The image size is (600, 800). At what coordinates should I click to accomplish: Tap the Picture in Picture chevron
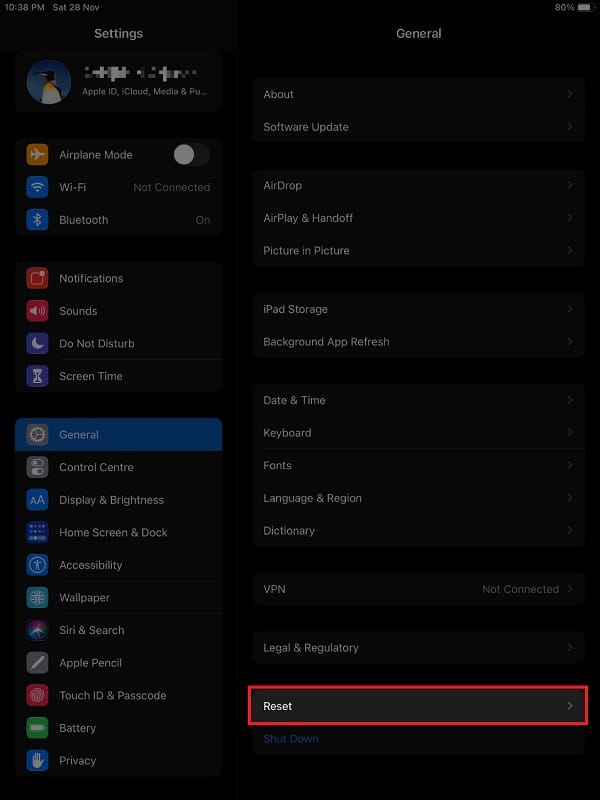pyautogui.click(x=570, y=251)
